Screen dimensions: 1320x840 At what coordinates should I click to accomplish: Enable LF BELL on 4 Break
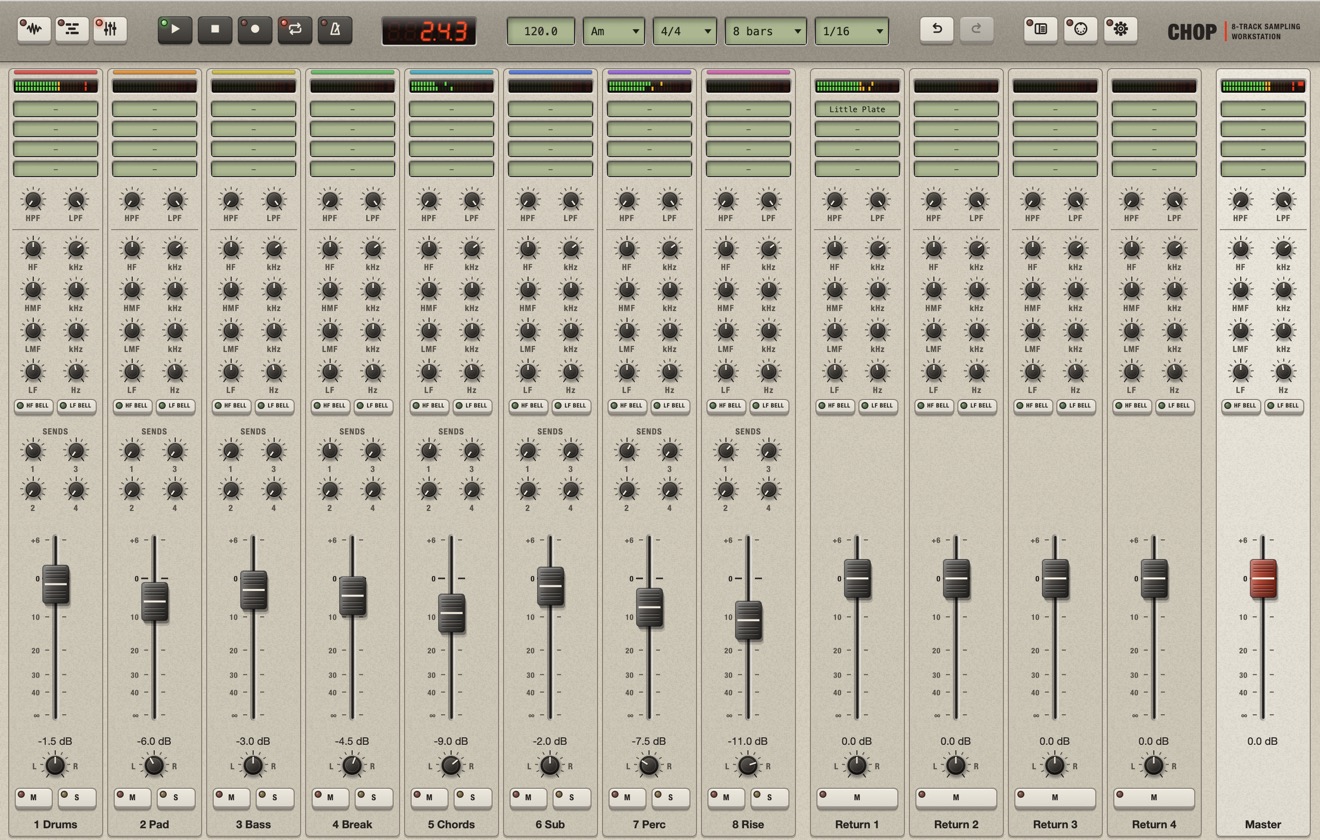click(373, 406)
